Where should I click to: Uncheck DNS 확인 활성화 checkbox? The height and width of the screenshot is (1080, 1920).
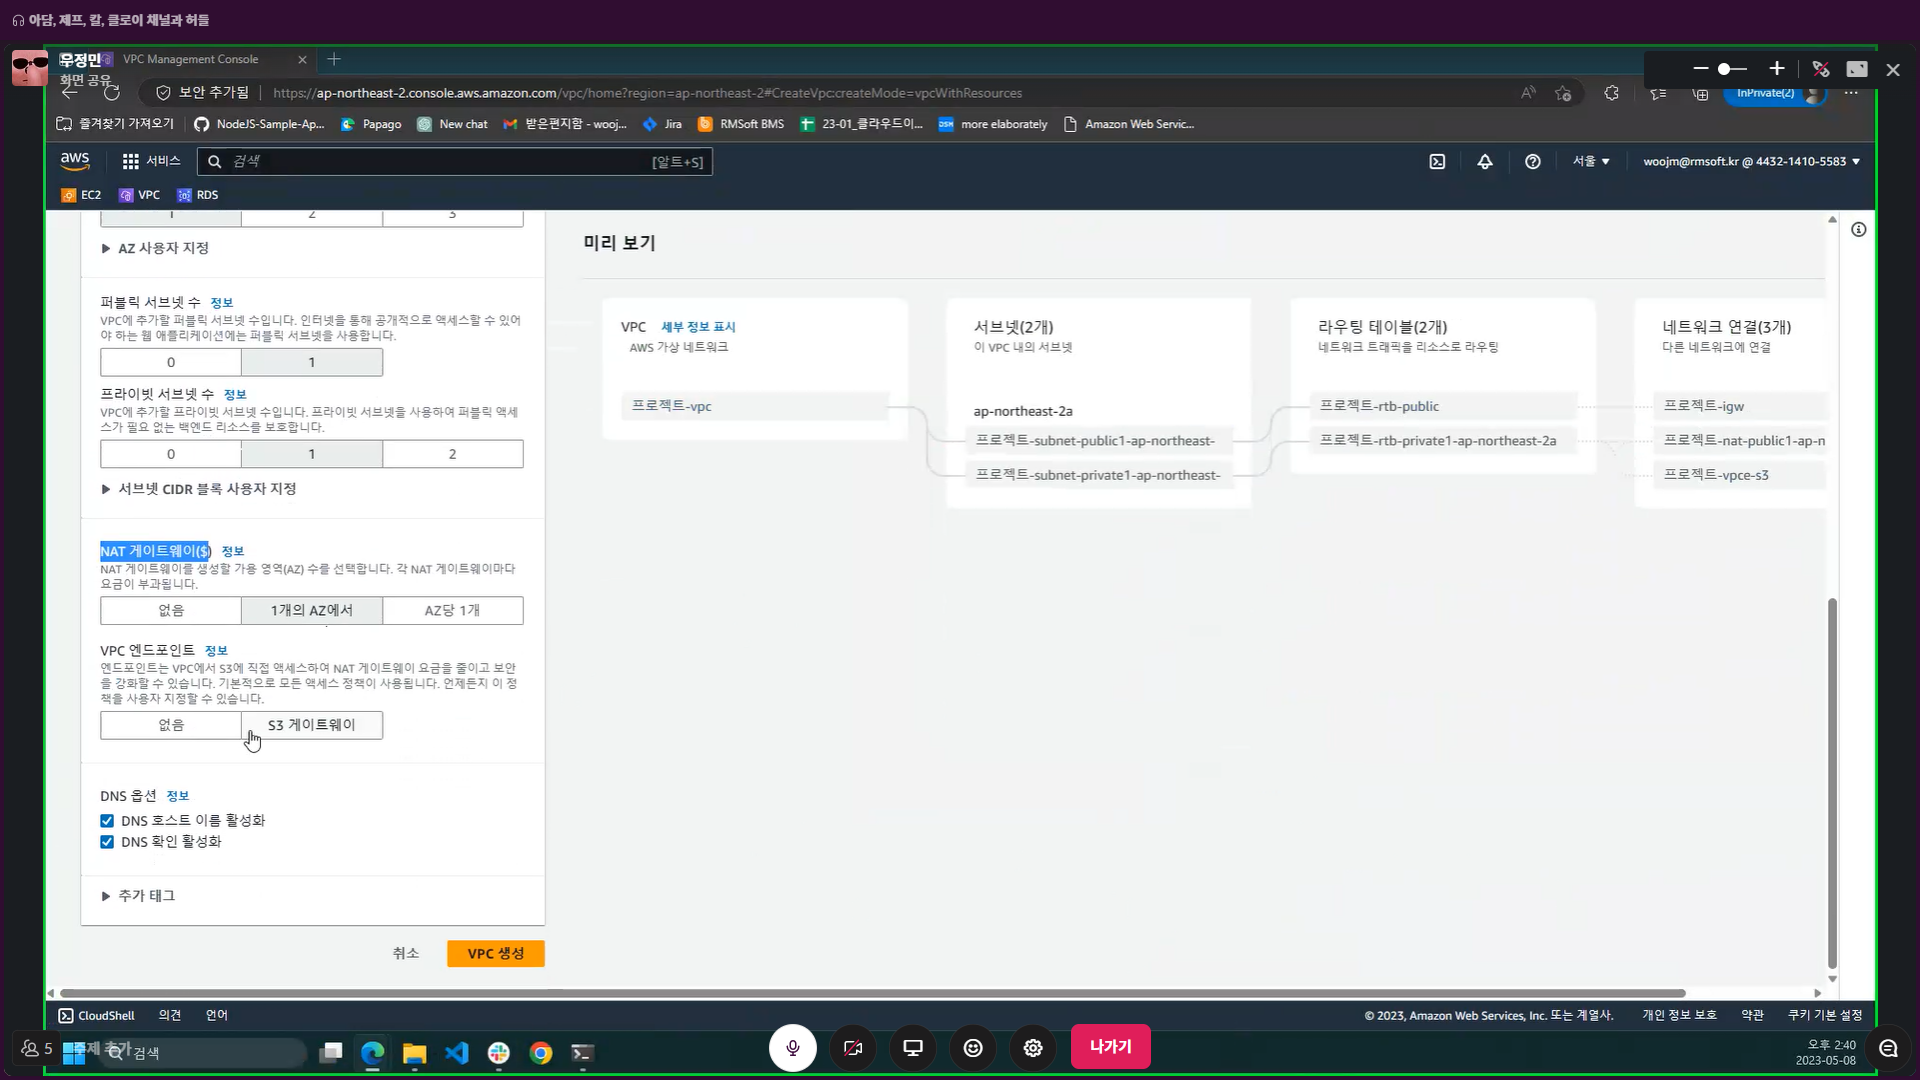click(x=107, y=842)
